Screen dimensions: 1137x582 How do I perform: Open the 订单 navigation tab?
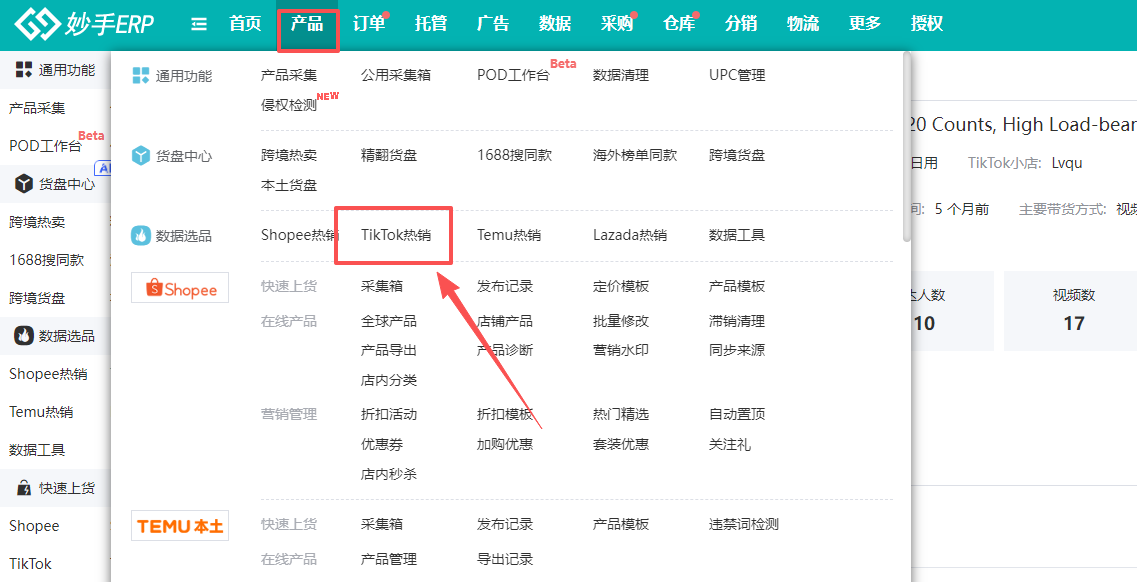point(369,24)
